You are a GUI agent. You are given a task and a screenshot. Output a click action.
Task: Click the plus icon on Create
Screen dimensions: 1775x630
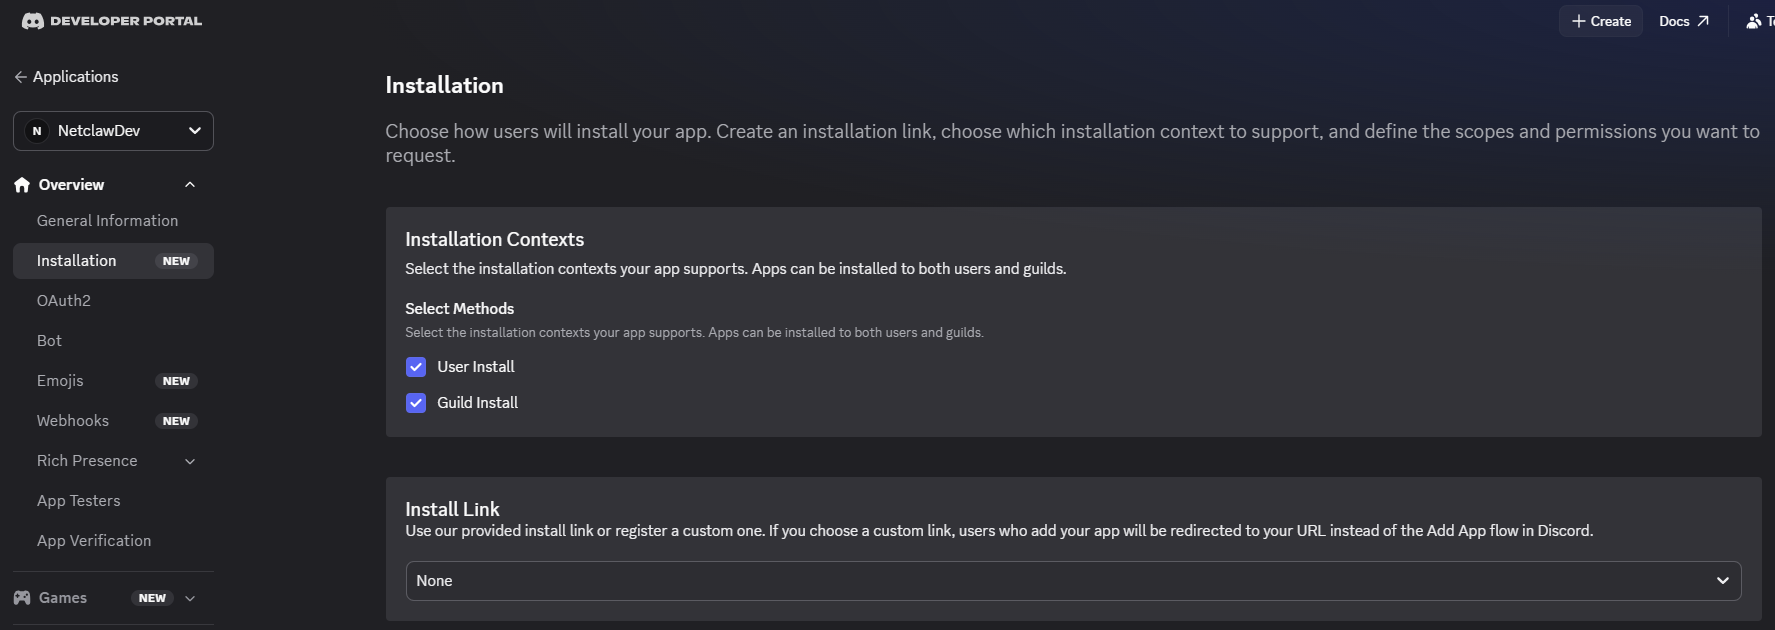pos(1578,21)
